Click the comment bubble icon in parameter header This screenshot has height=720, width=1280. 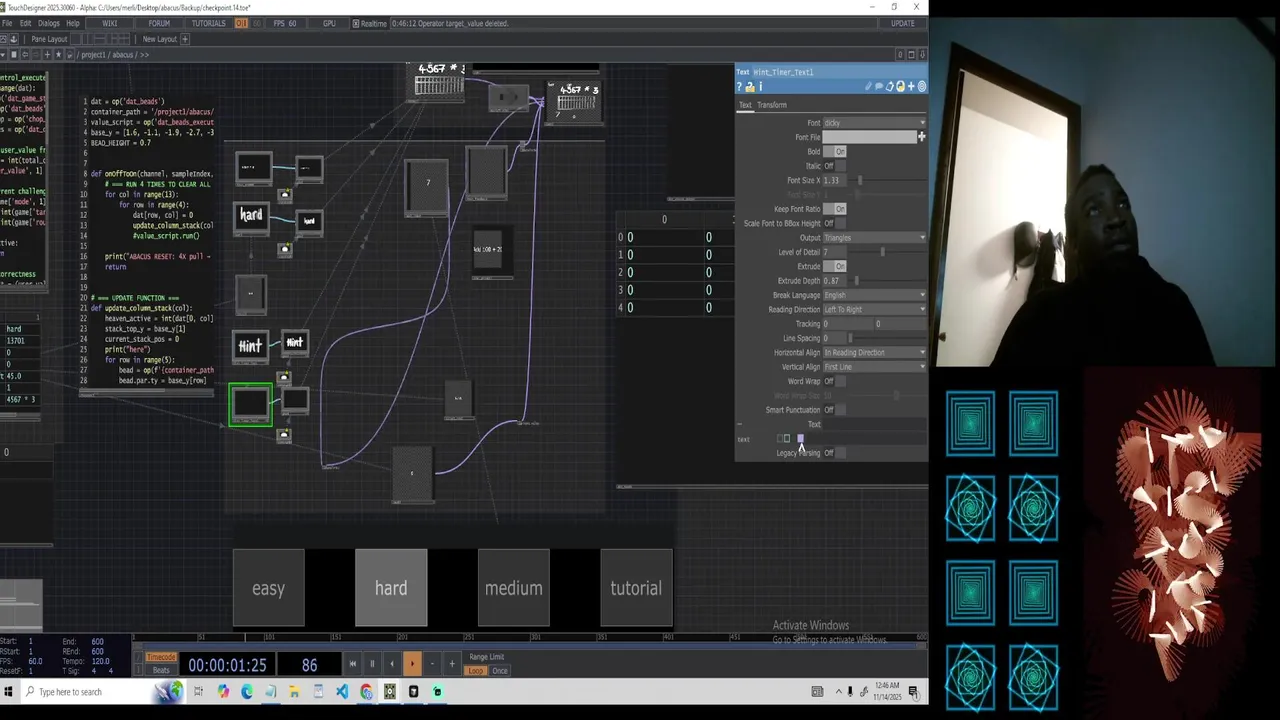point(879,87)
